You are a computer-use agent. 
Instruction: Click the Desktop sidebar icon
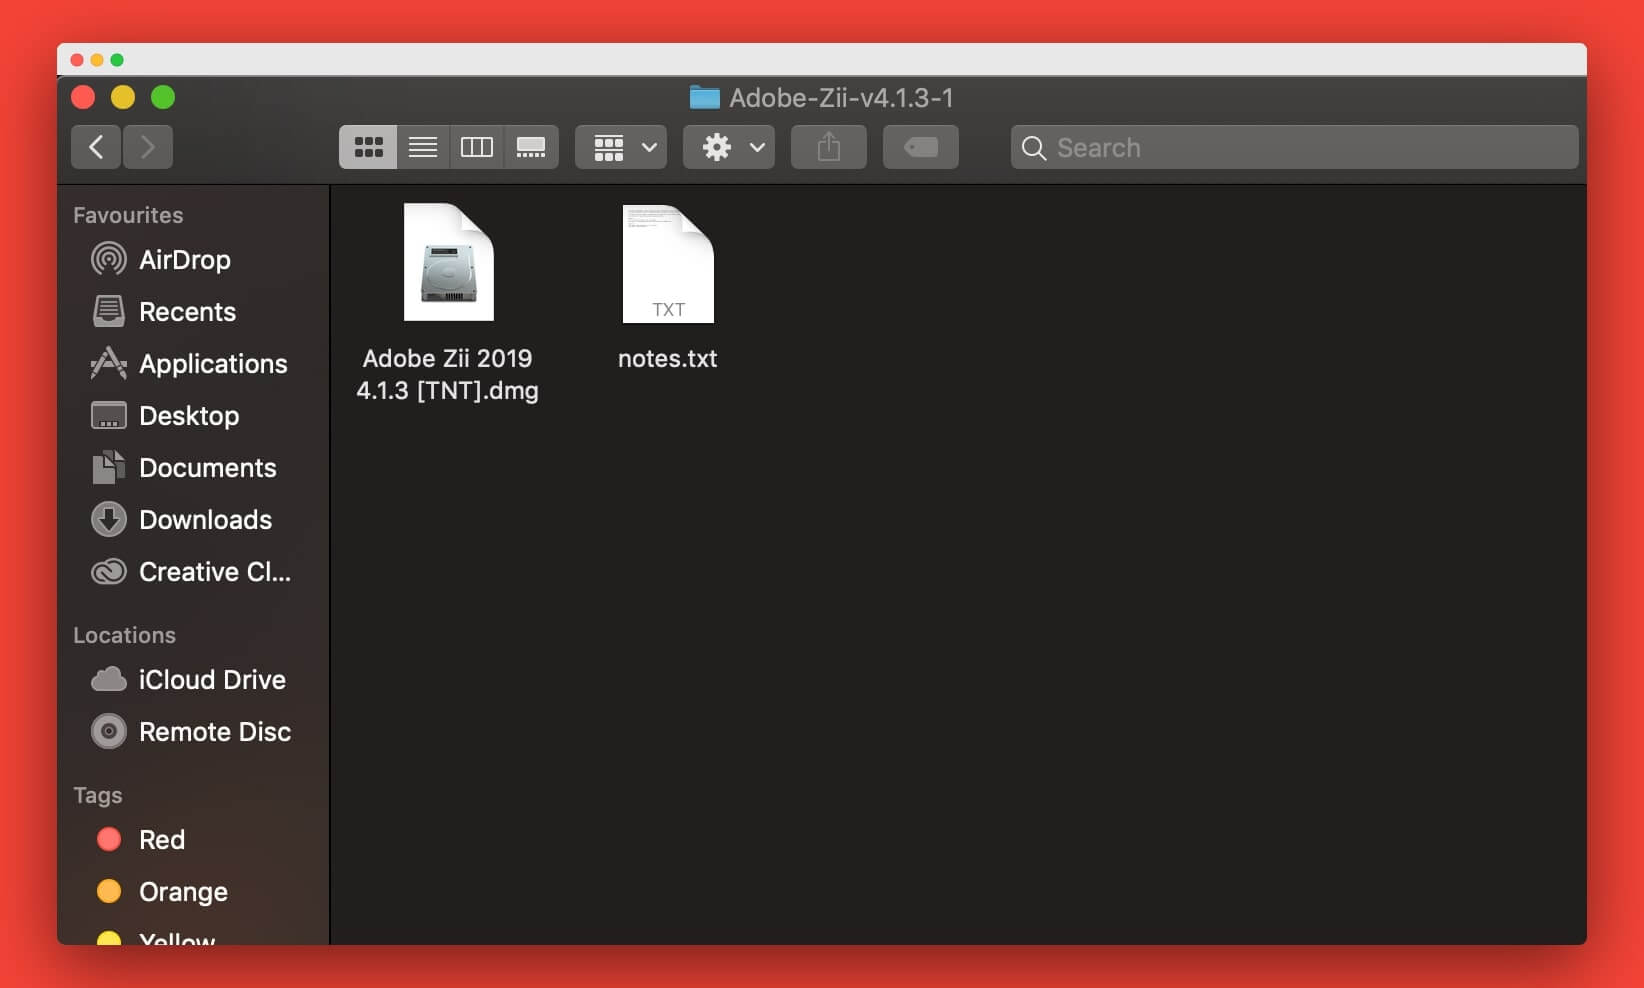coord(109,415)
